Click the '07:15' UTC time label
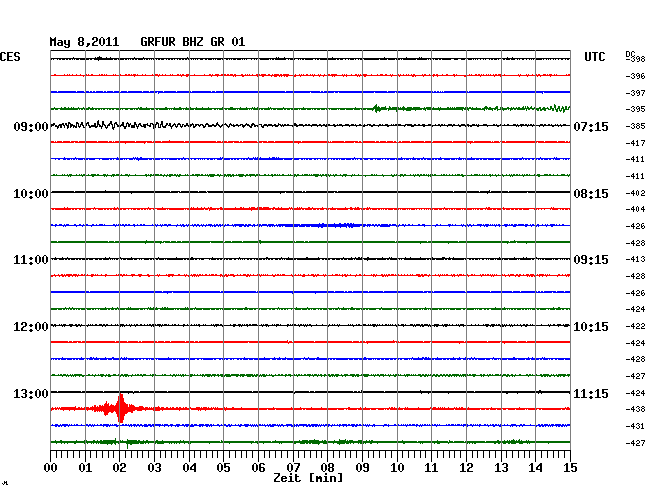650x494 pixels. click(591, 126)
